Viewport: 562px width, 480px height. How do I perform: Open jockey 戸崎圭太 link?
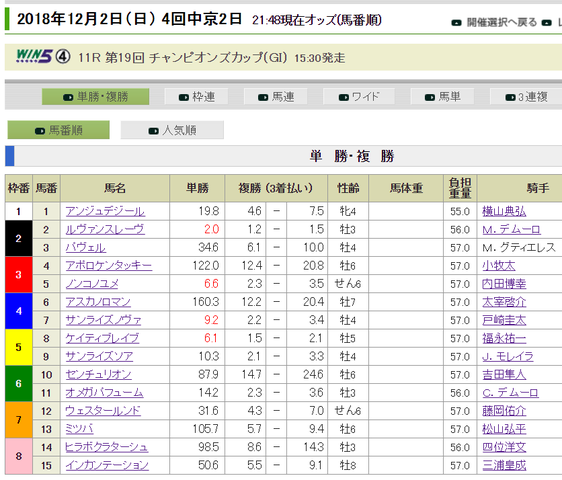pyautogui.click(x=504, y=320)
